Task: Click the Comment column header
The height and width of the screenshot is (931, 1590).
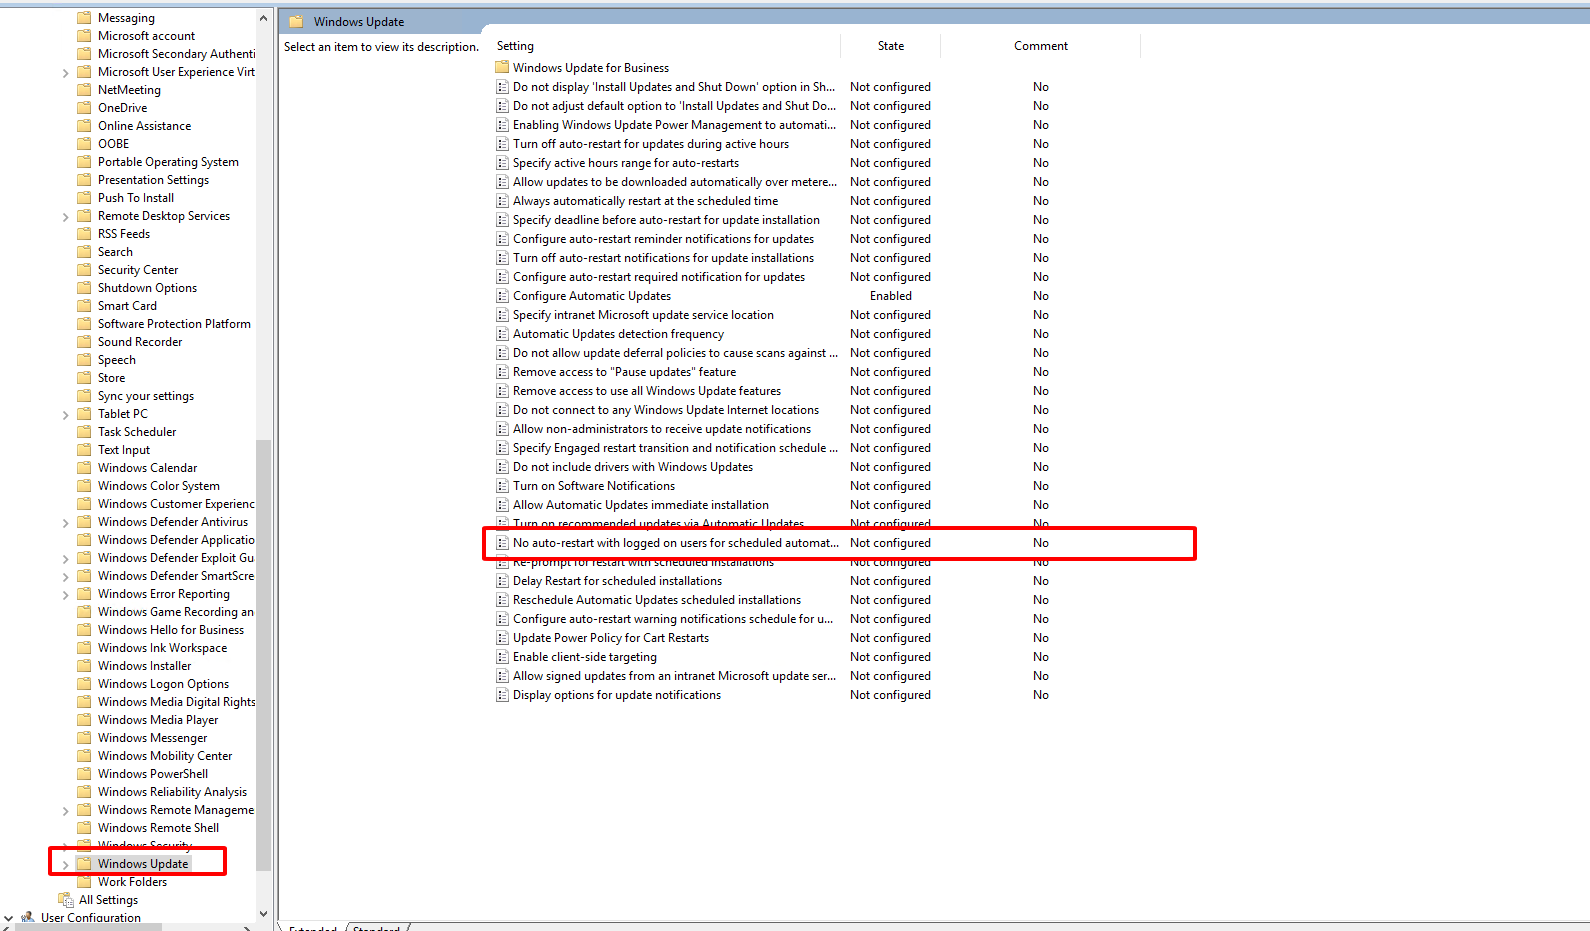Action: [x=1040, y=46]
